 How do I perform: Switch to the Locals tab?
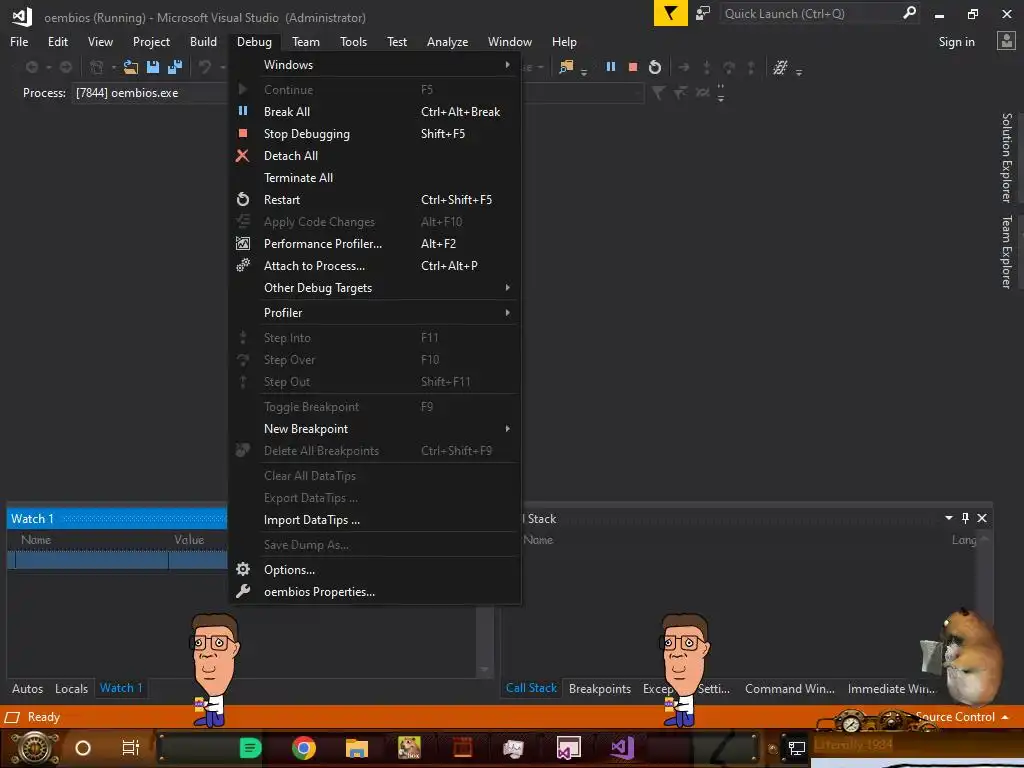pyautogui.click(x=71, y=688)
